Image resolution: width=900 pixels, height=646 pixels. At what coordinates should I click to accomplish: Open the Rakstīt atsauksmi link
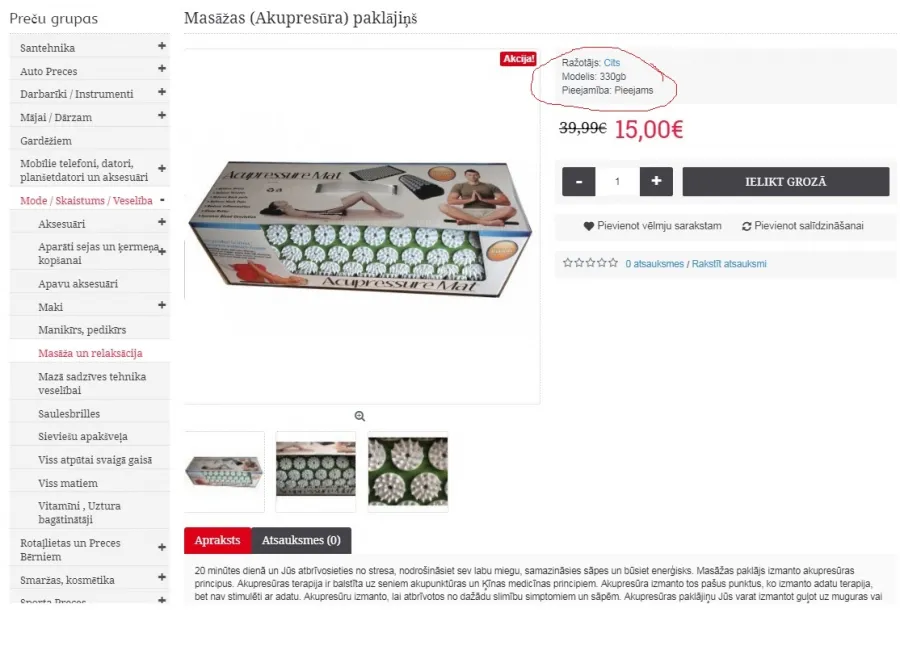(729, 264)
